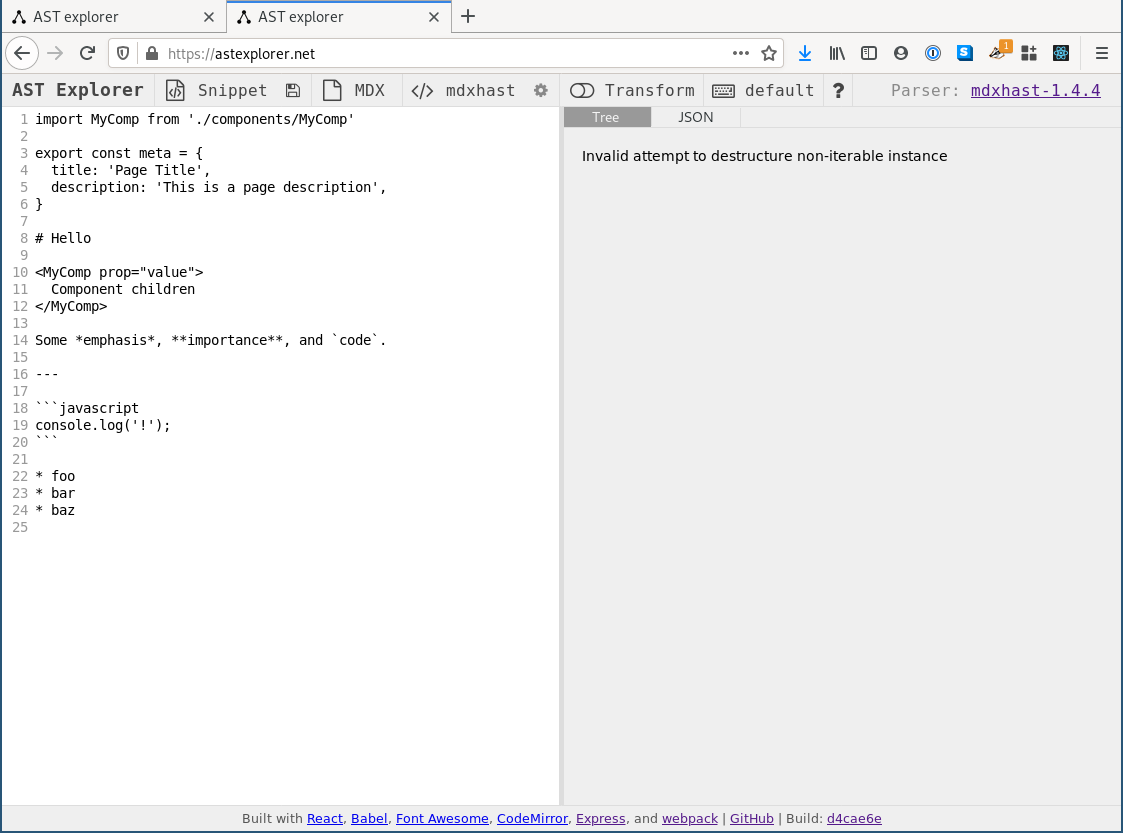Click the description property line
This screenshot has height=833, width=1123.
tap(218, 188)
